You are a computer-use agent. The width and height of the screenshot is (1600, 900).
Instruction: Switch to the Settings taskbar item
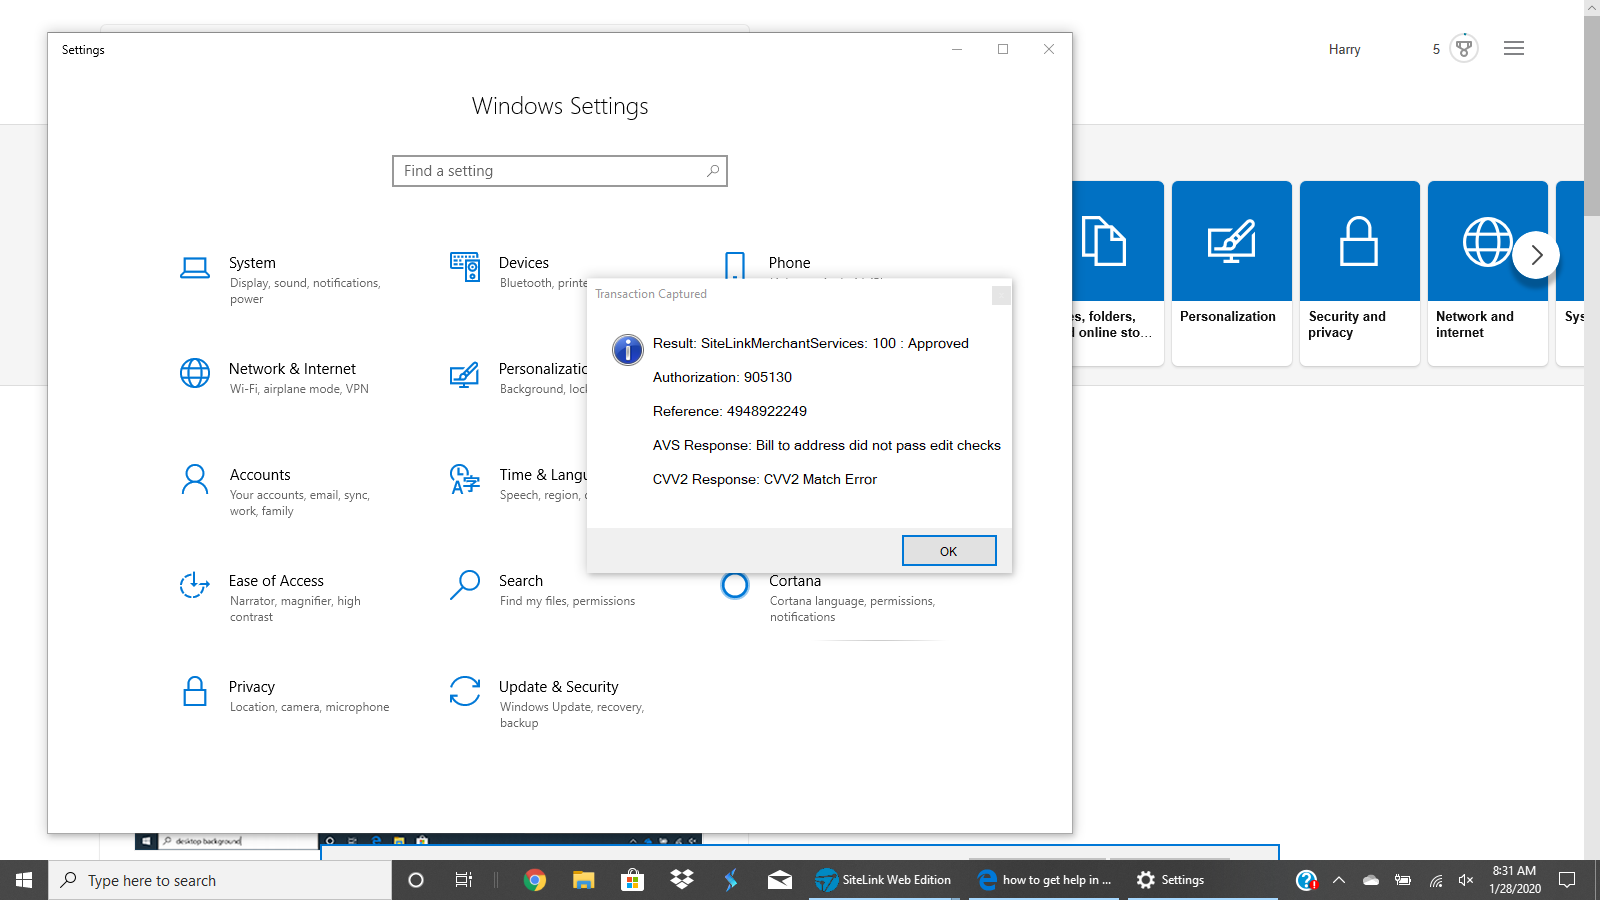point(1203,880)
